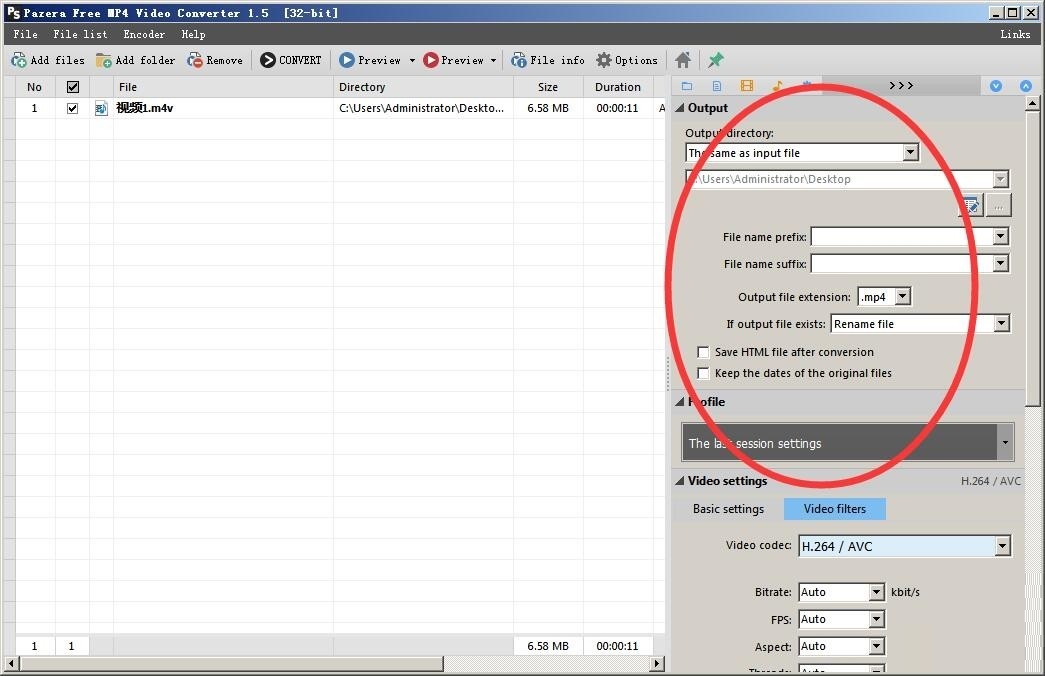Jump to video settings film-strip panel icon
This screenshot has width=1045, height=676.
(x=746, y=86)
